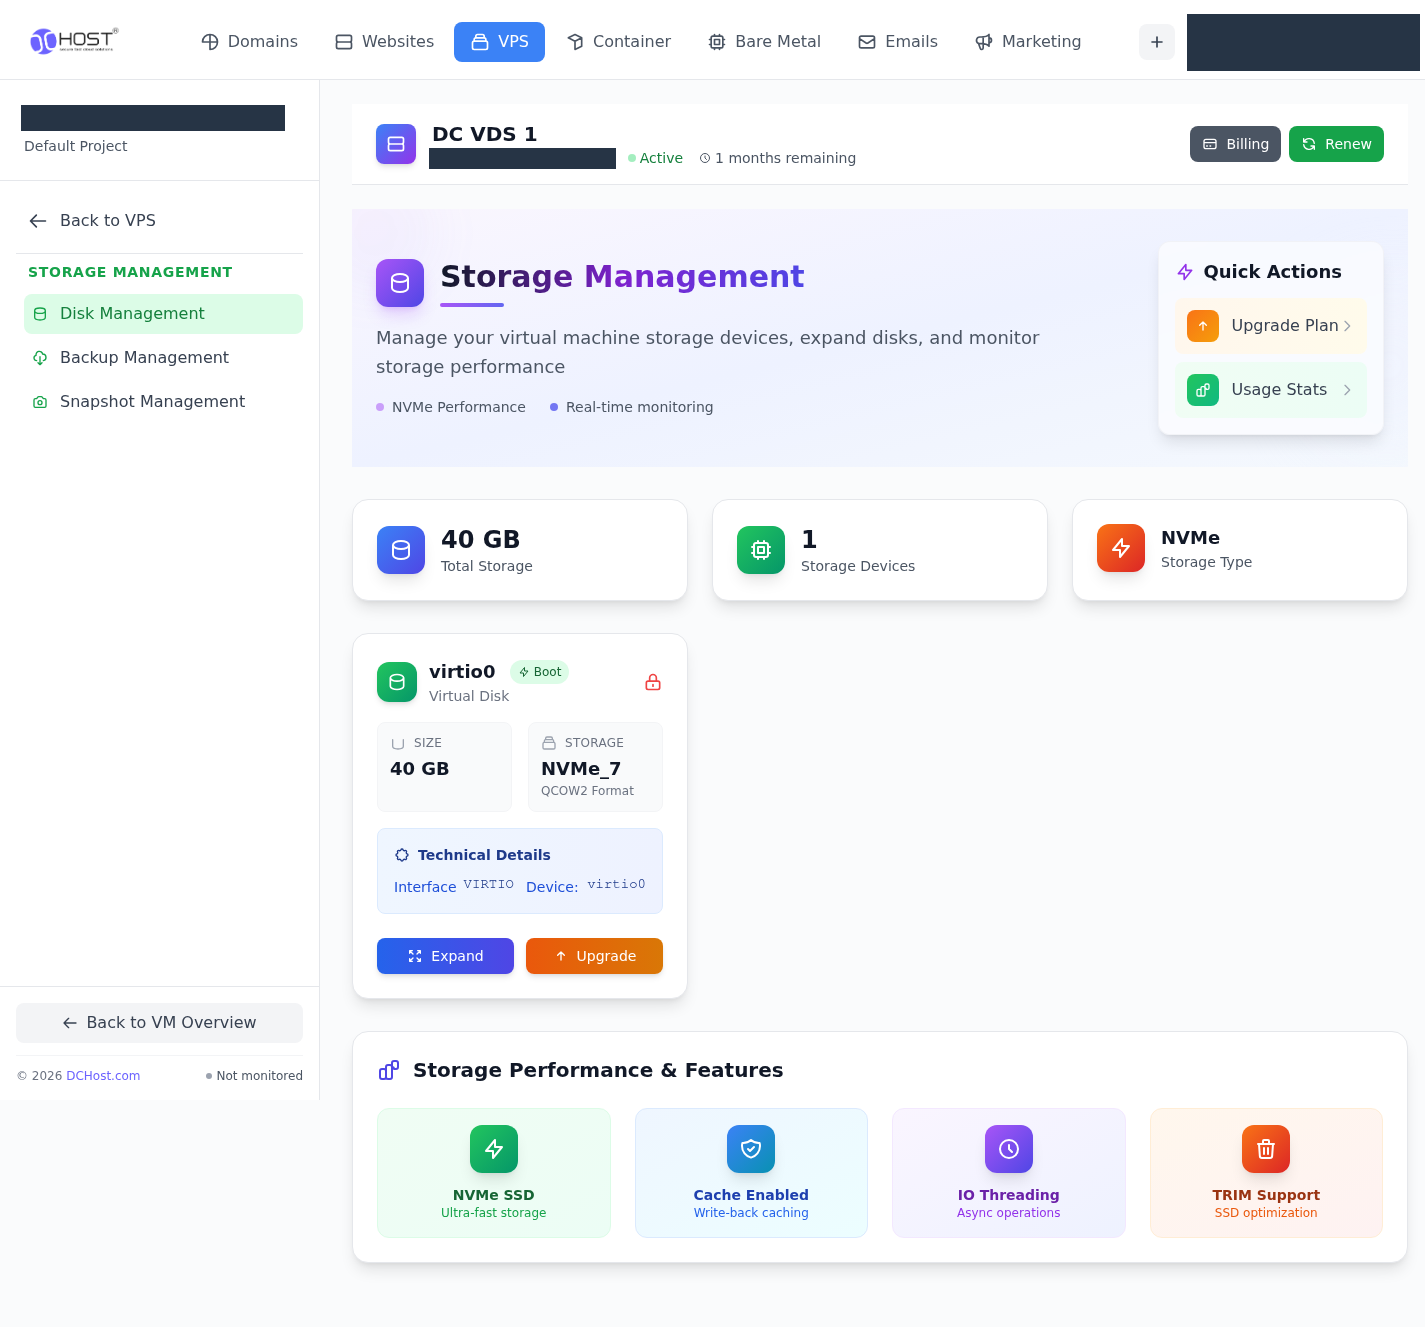This screenshot has height=1327, width=1425.
Task: Click the IO Threading clock icon
Action: [x=1009, y=1149]
